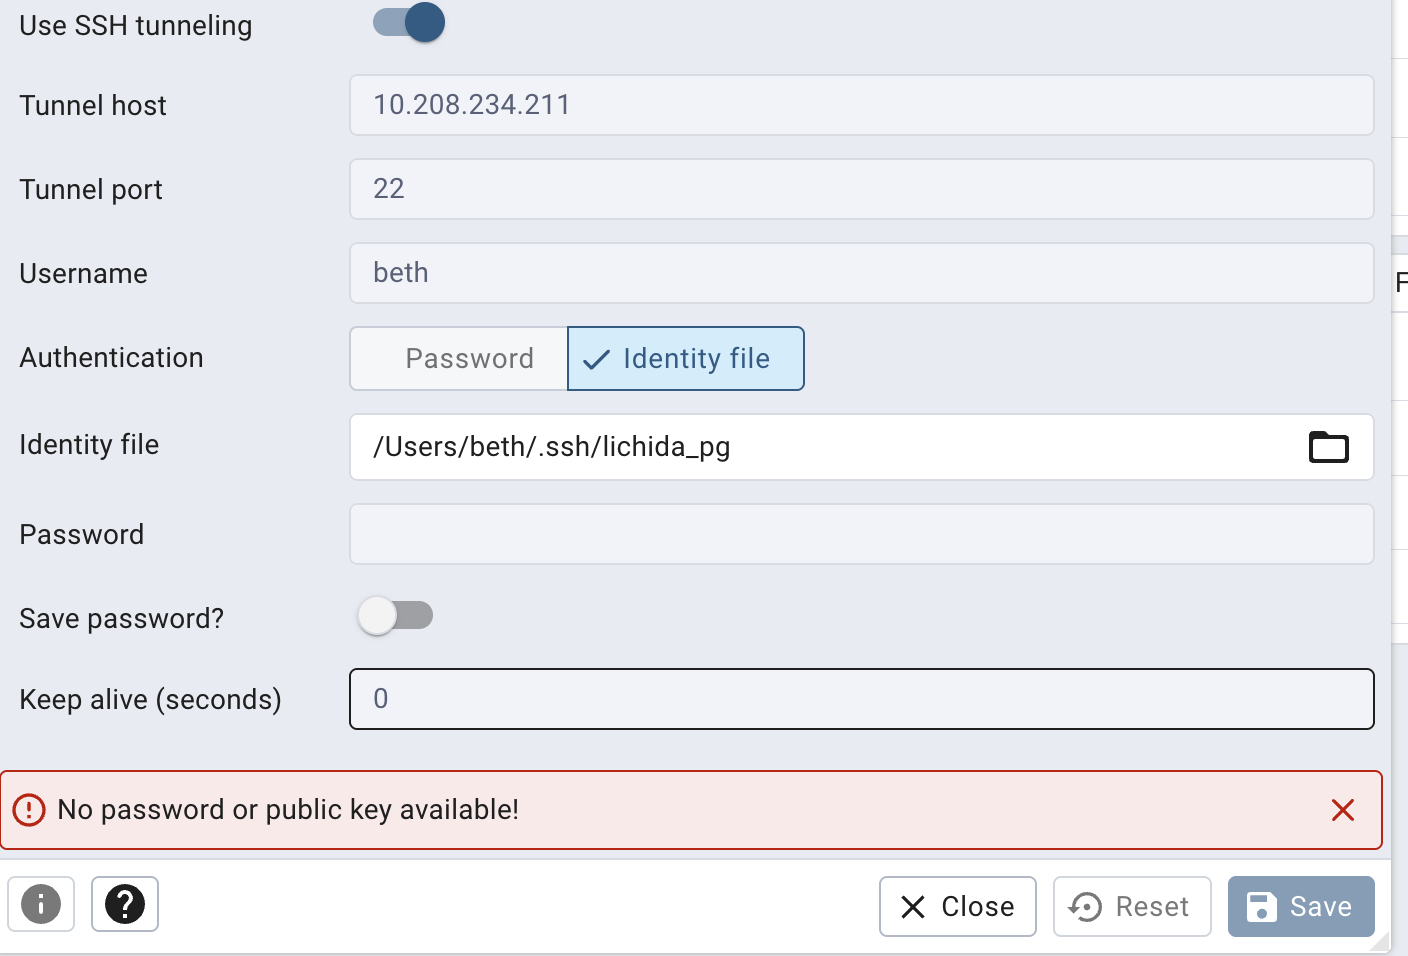Screen dimensions: 1408x956
Task: Enable the Save password switch
Action: coord(396,616)
